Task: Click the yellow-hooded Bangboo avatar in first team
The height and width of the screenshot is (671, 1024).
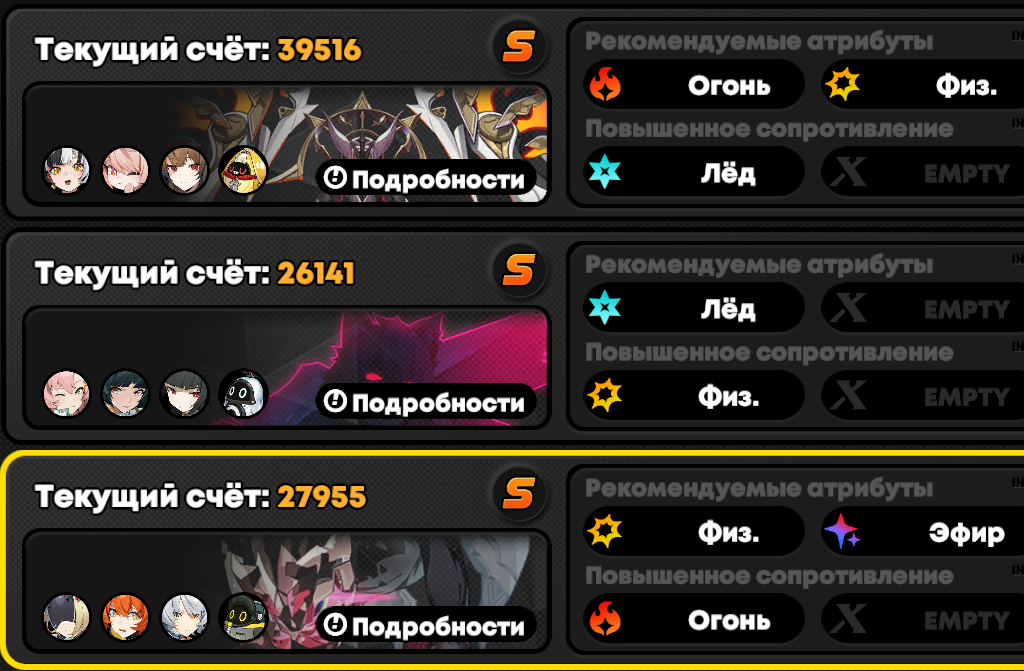Action: click(x=243, y=170)
